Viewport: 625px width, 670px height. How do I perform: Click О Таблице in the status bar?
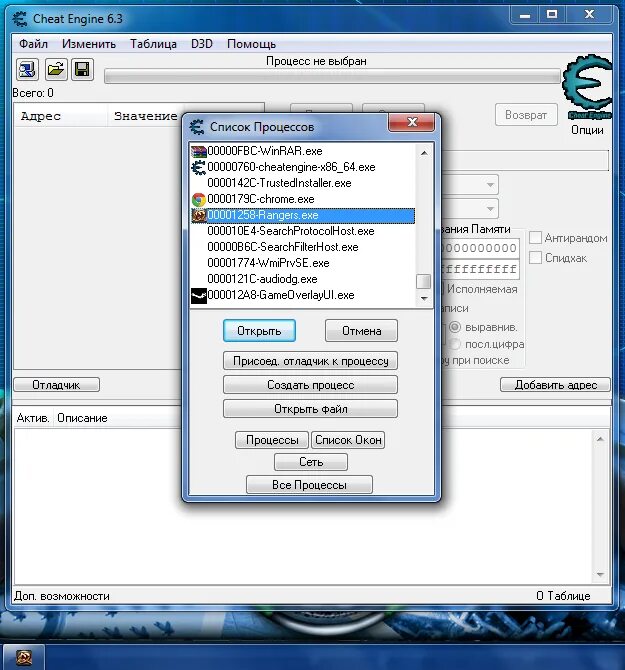point(563,596)
